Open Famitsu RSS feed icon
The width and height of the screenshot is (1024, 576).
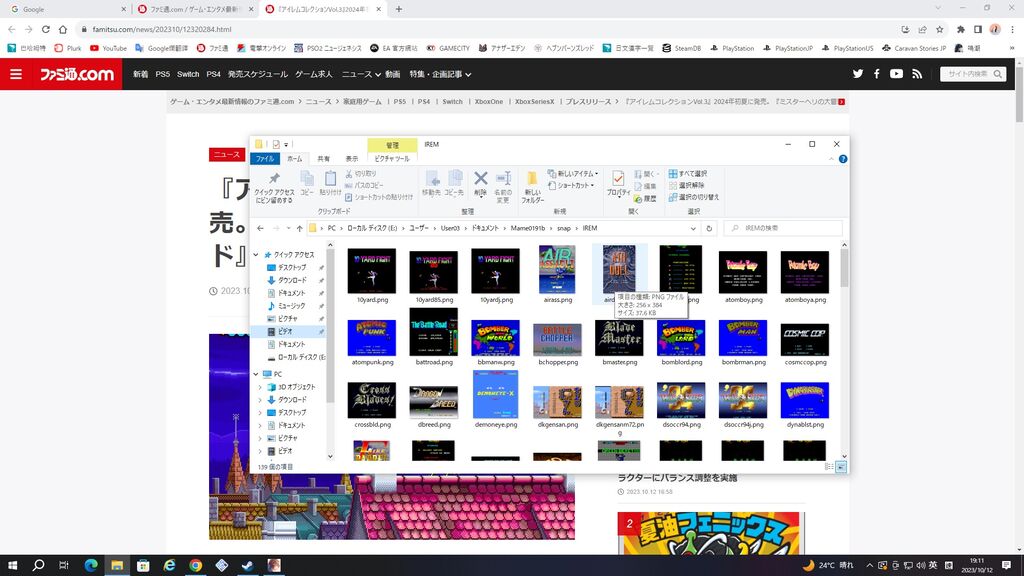pos(917,74)
